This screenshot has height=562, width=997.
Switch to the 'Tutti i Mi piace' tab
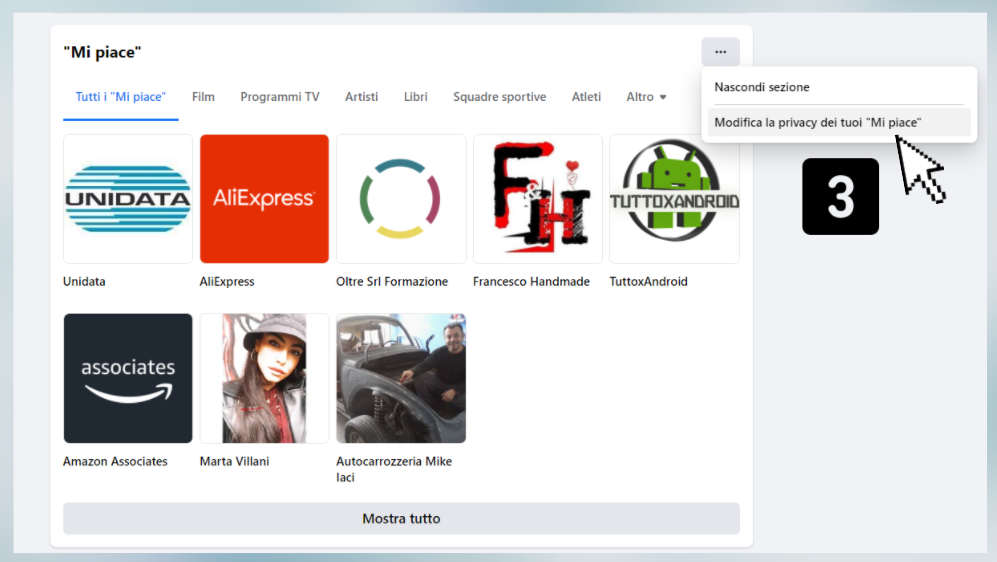point(121,97)
